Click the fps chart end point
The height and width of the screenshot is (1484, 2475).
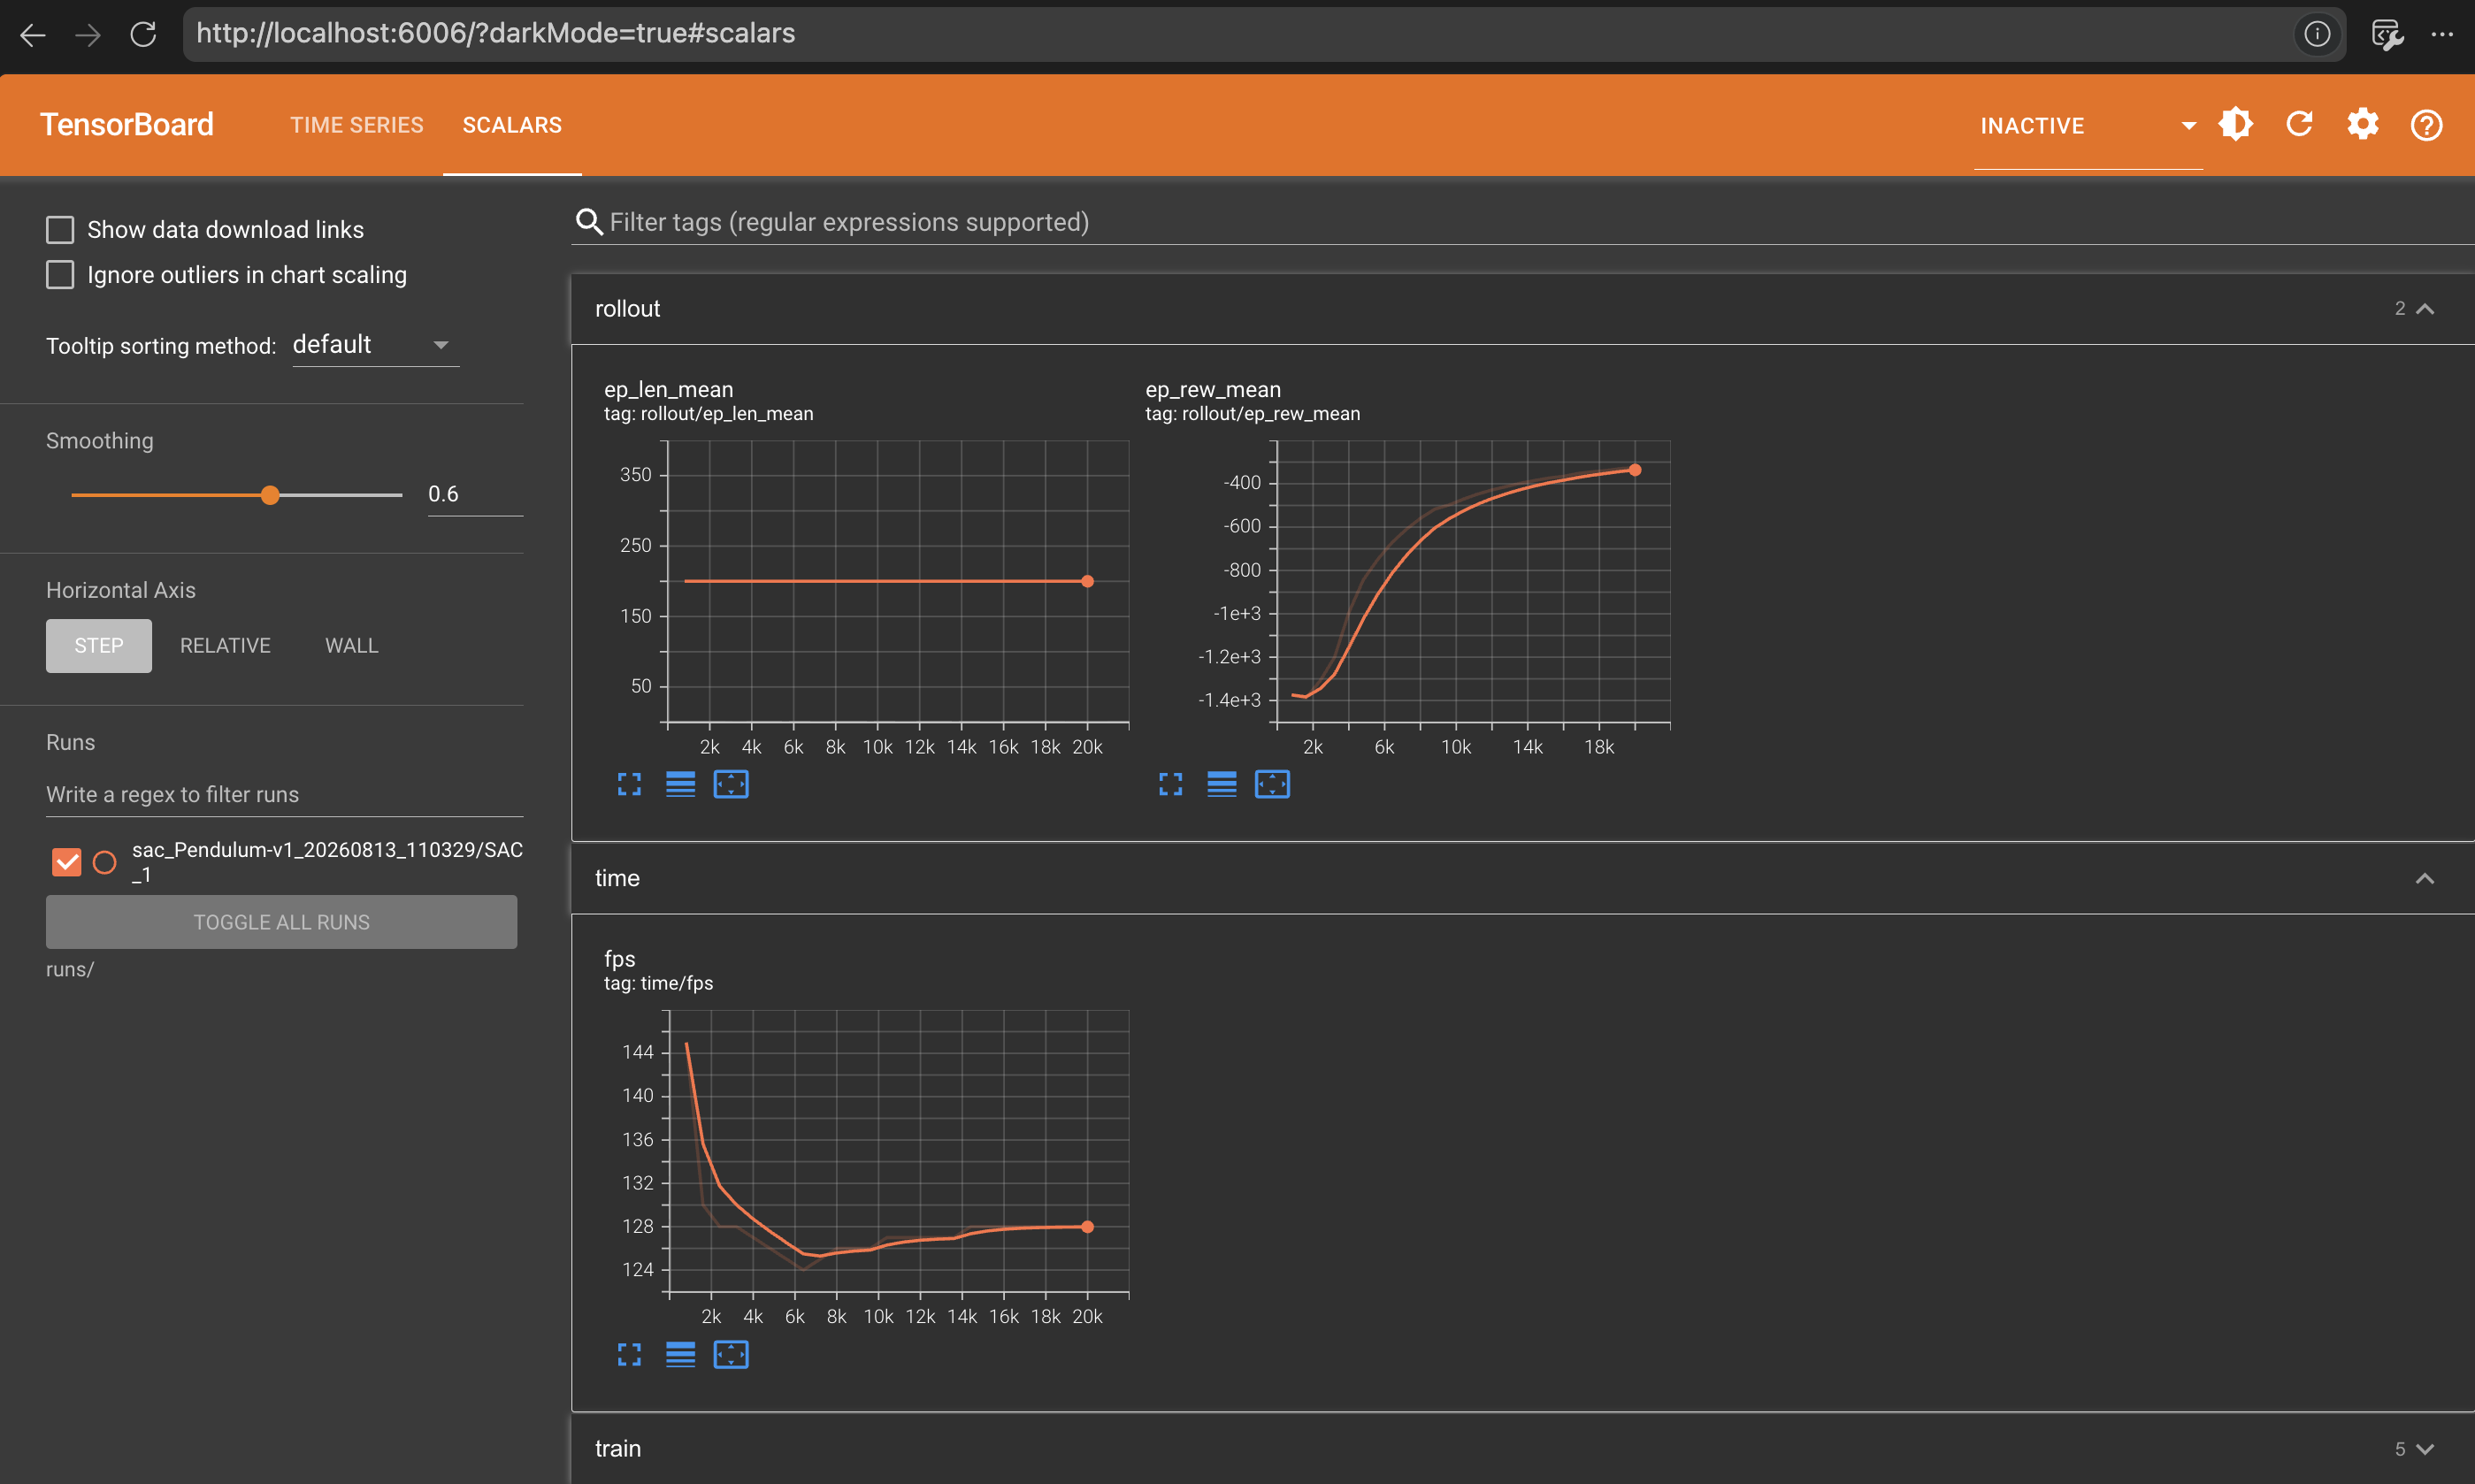click(x=1087, y=1227)
